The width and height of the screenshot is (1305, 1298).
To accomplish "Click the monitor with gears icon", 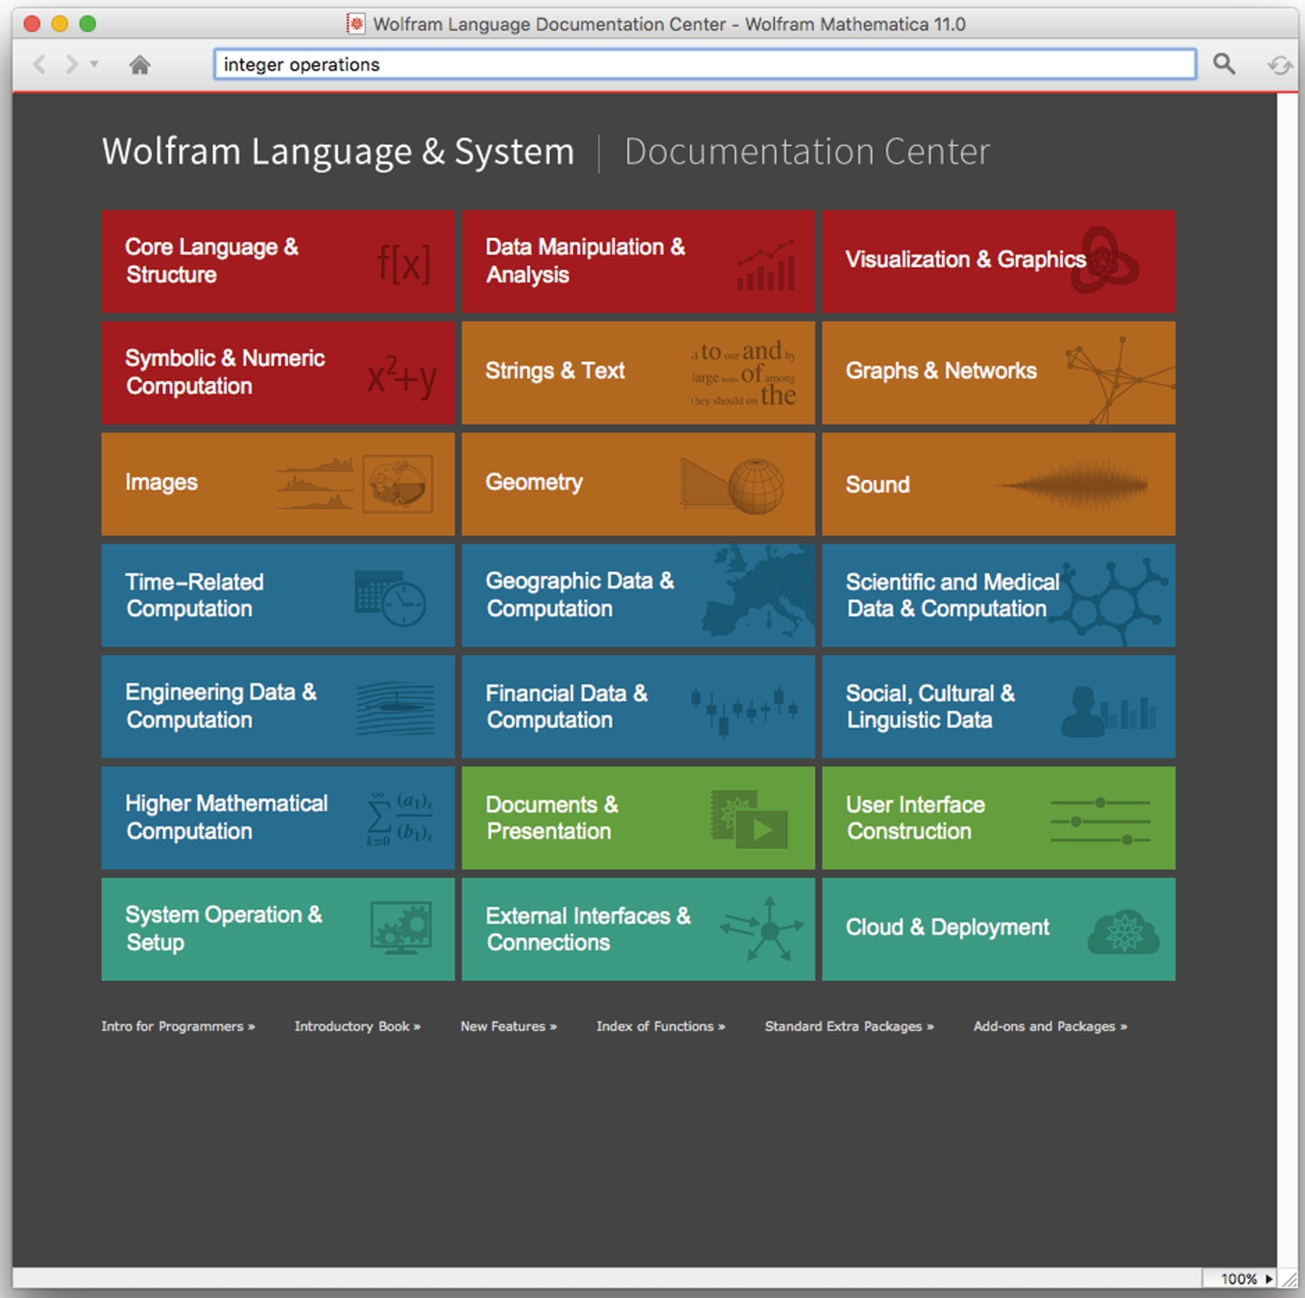I will 401,928.
